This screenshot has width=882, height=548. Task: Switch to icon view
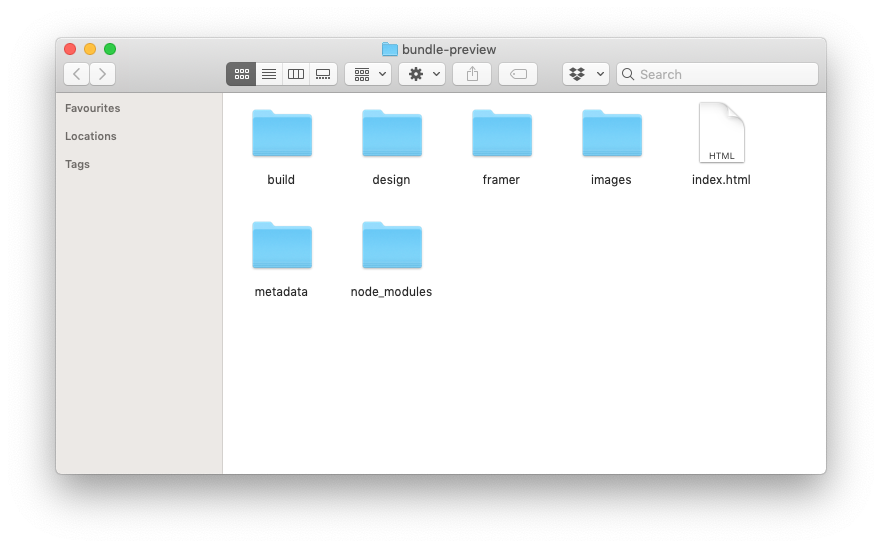[x=241, y=74]
